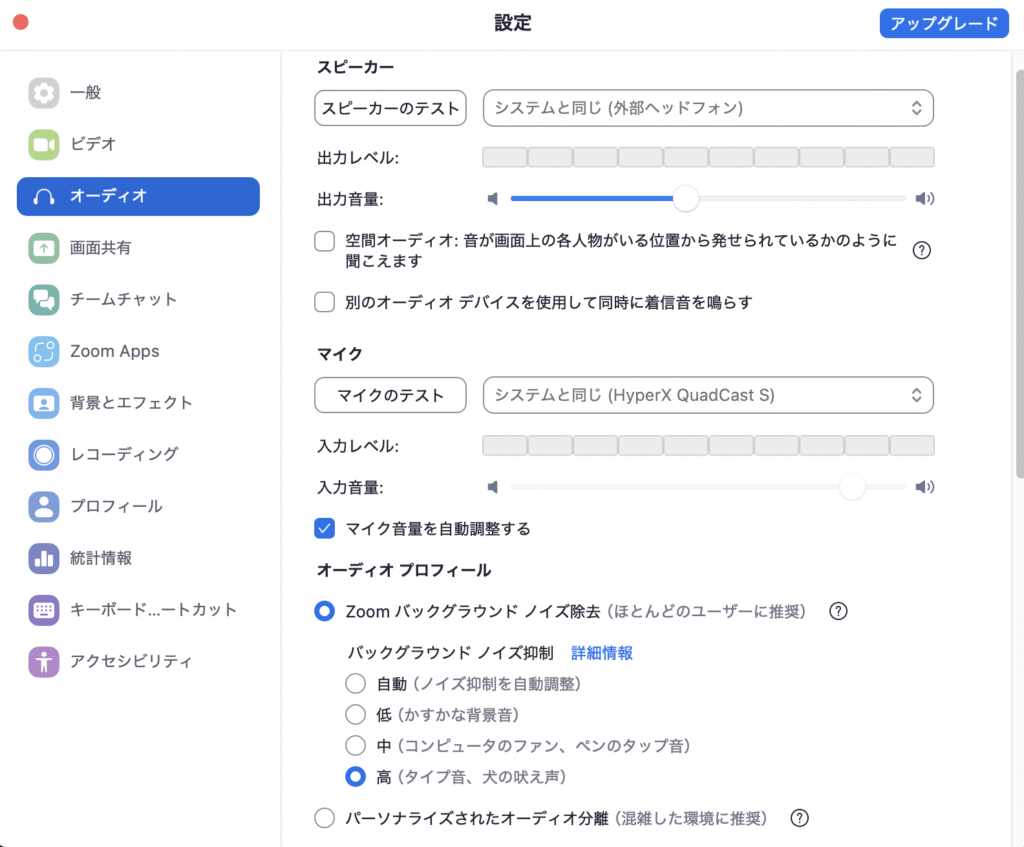Click the レコーディング record icon
This screenshot has height=847, width=1024.
click(44, 455)
